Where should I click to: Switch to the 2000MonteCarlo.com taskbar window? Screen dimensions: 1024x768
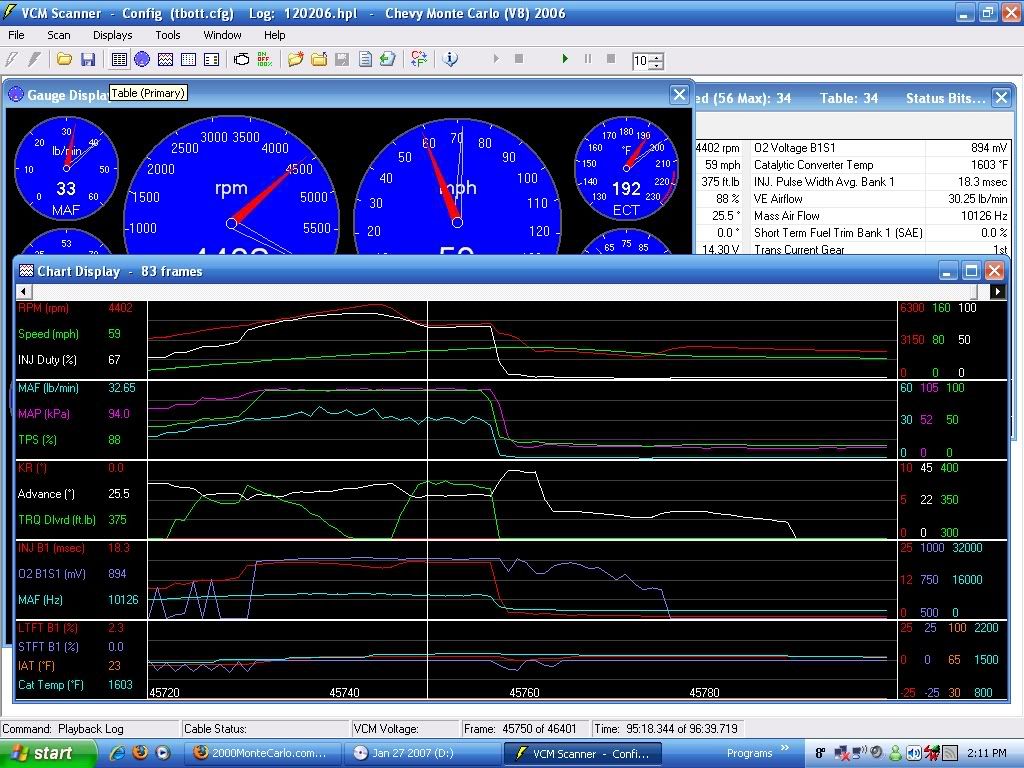tap(262, 753)
